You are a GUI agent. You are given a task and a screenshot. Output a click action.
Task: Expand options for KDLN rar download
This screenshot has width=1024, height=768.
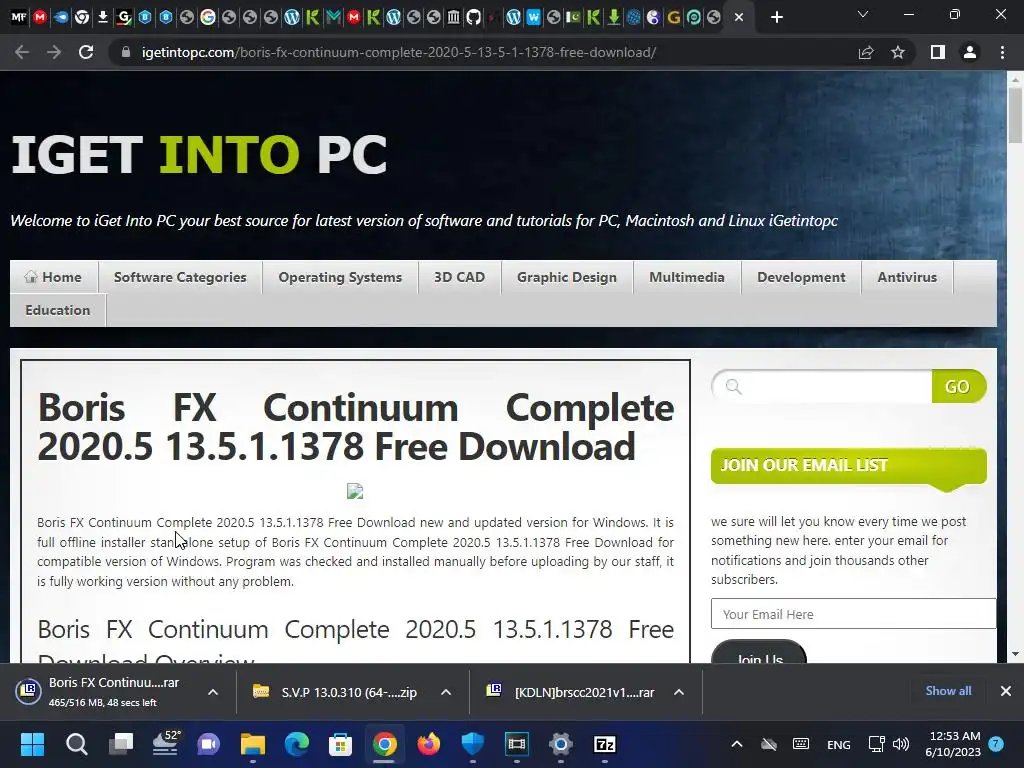679,692
